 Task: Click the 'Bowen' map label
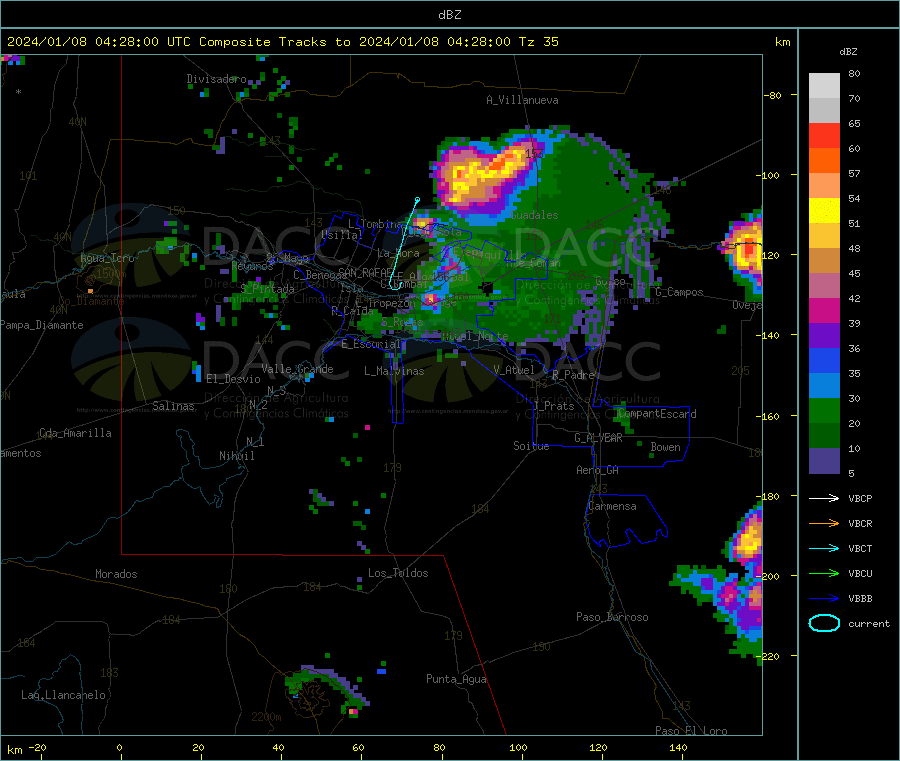665,447
